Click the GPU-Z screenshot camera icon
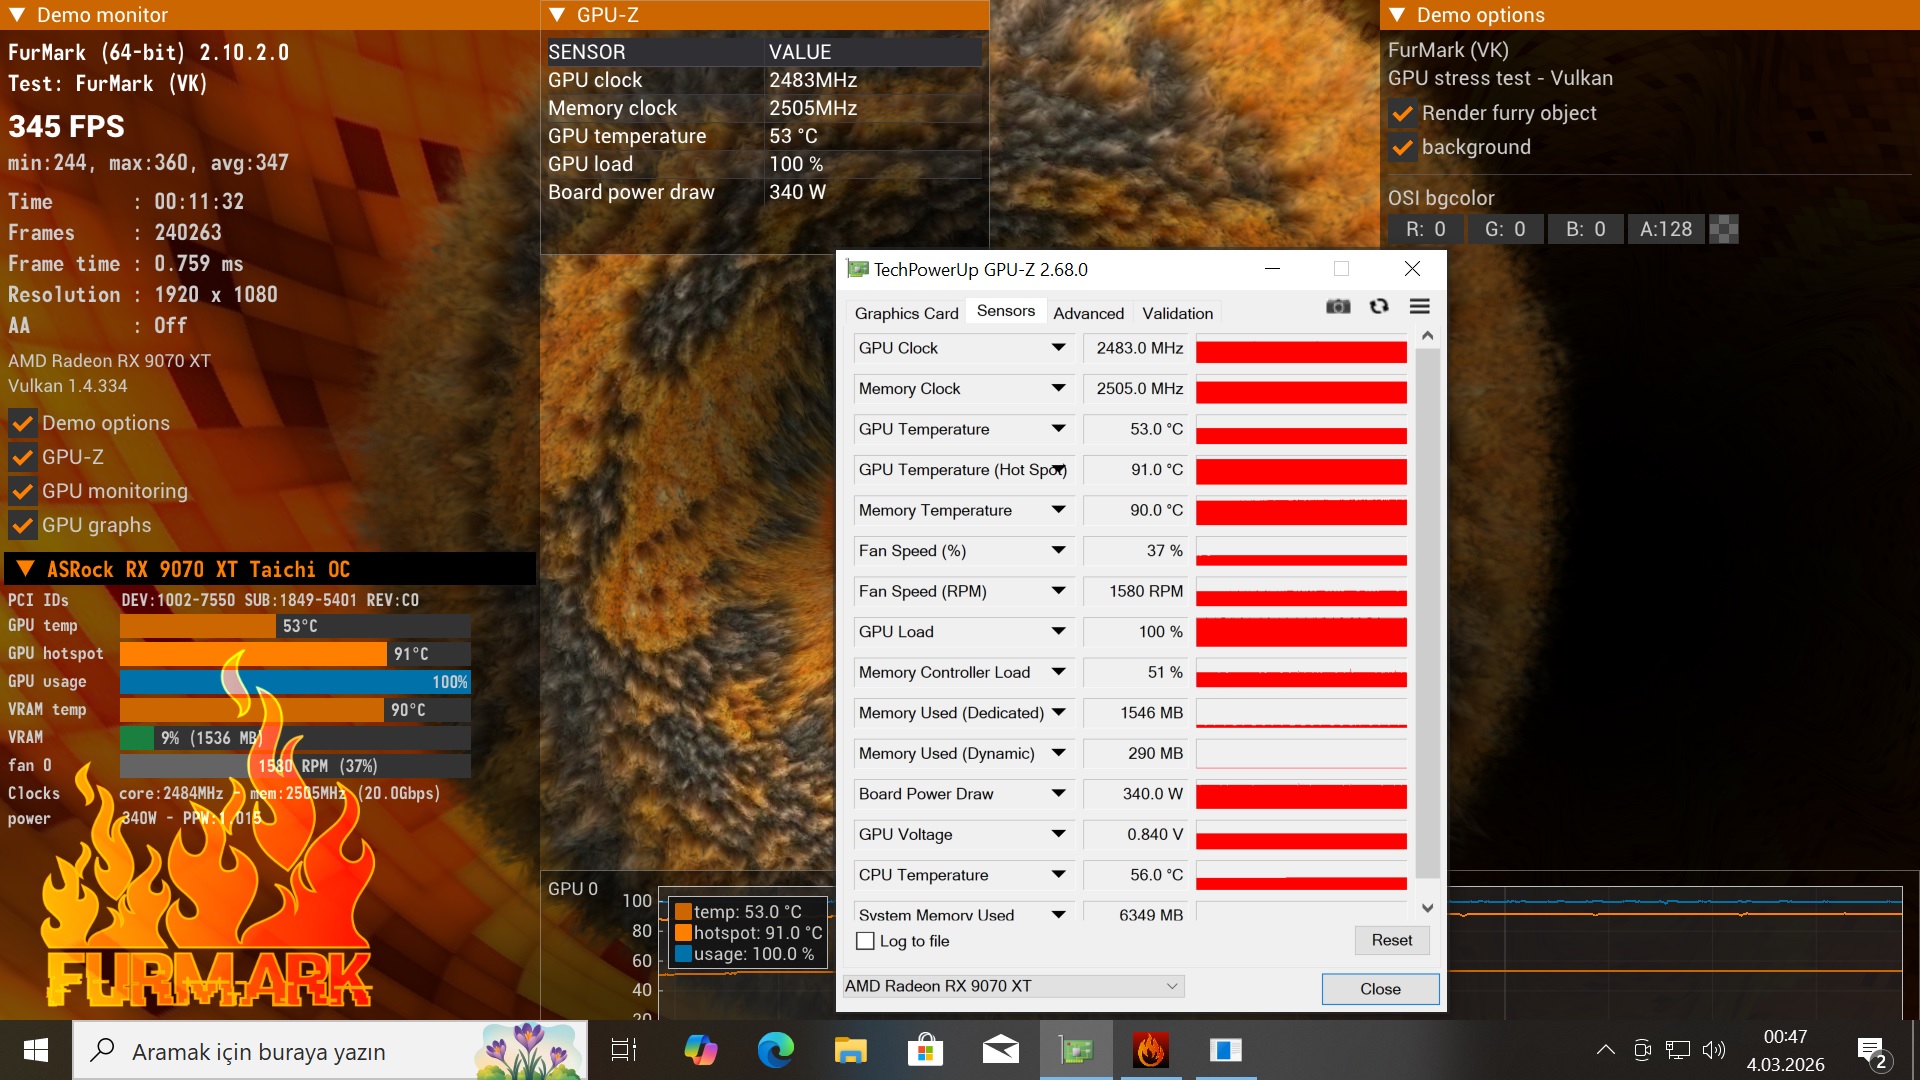The width and height of the screenshot is (1920, 1080). coord(1338,307)
